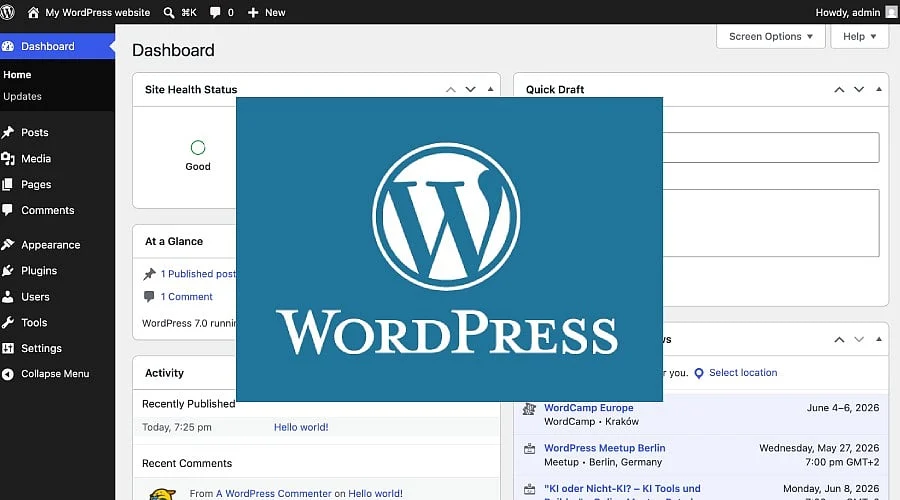Toggle the Events and News panel
The width and height of the screenshot is (900, 500).
[x=879, y=339]
